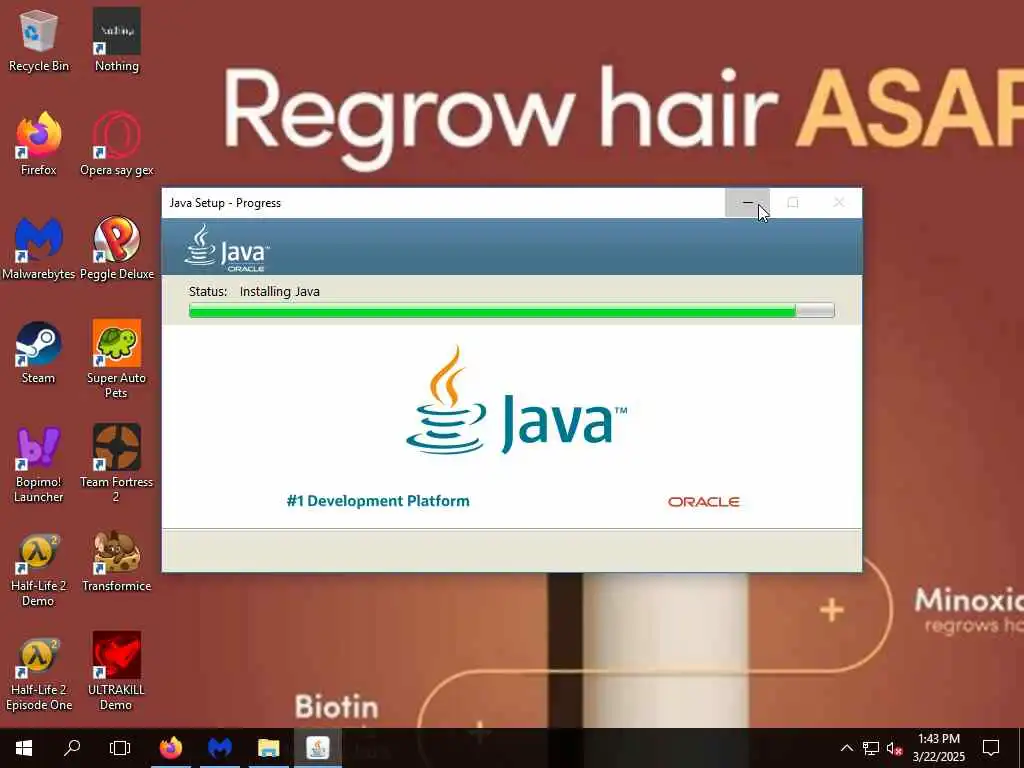The image size is (1024, 768).
Task: Select the Peggle Deluxe desktop icon
Action: pyautogui.click(x=117, y=248)
